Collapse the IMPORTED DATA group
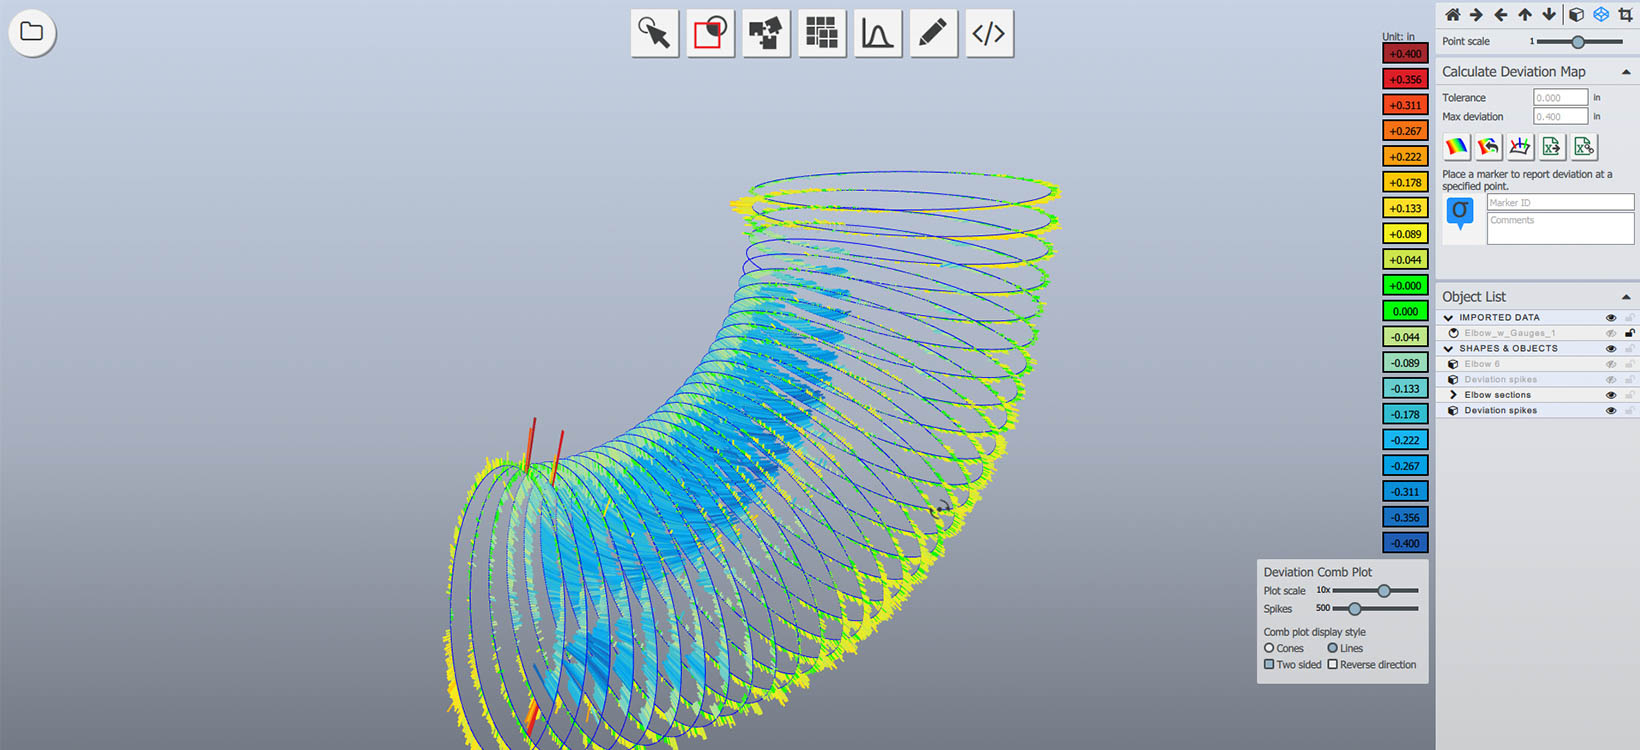The height and width of the screenshot is (750, 1640). click(1448, 318)
